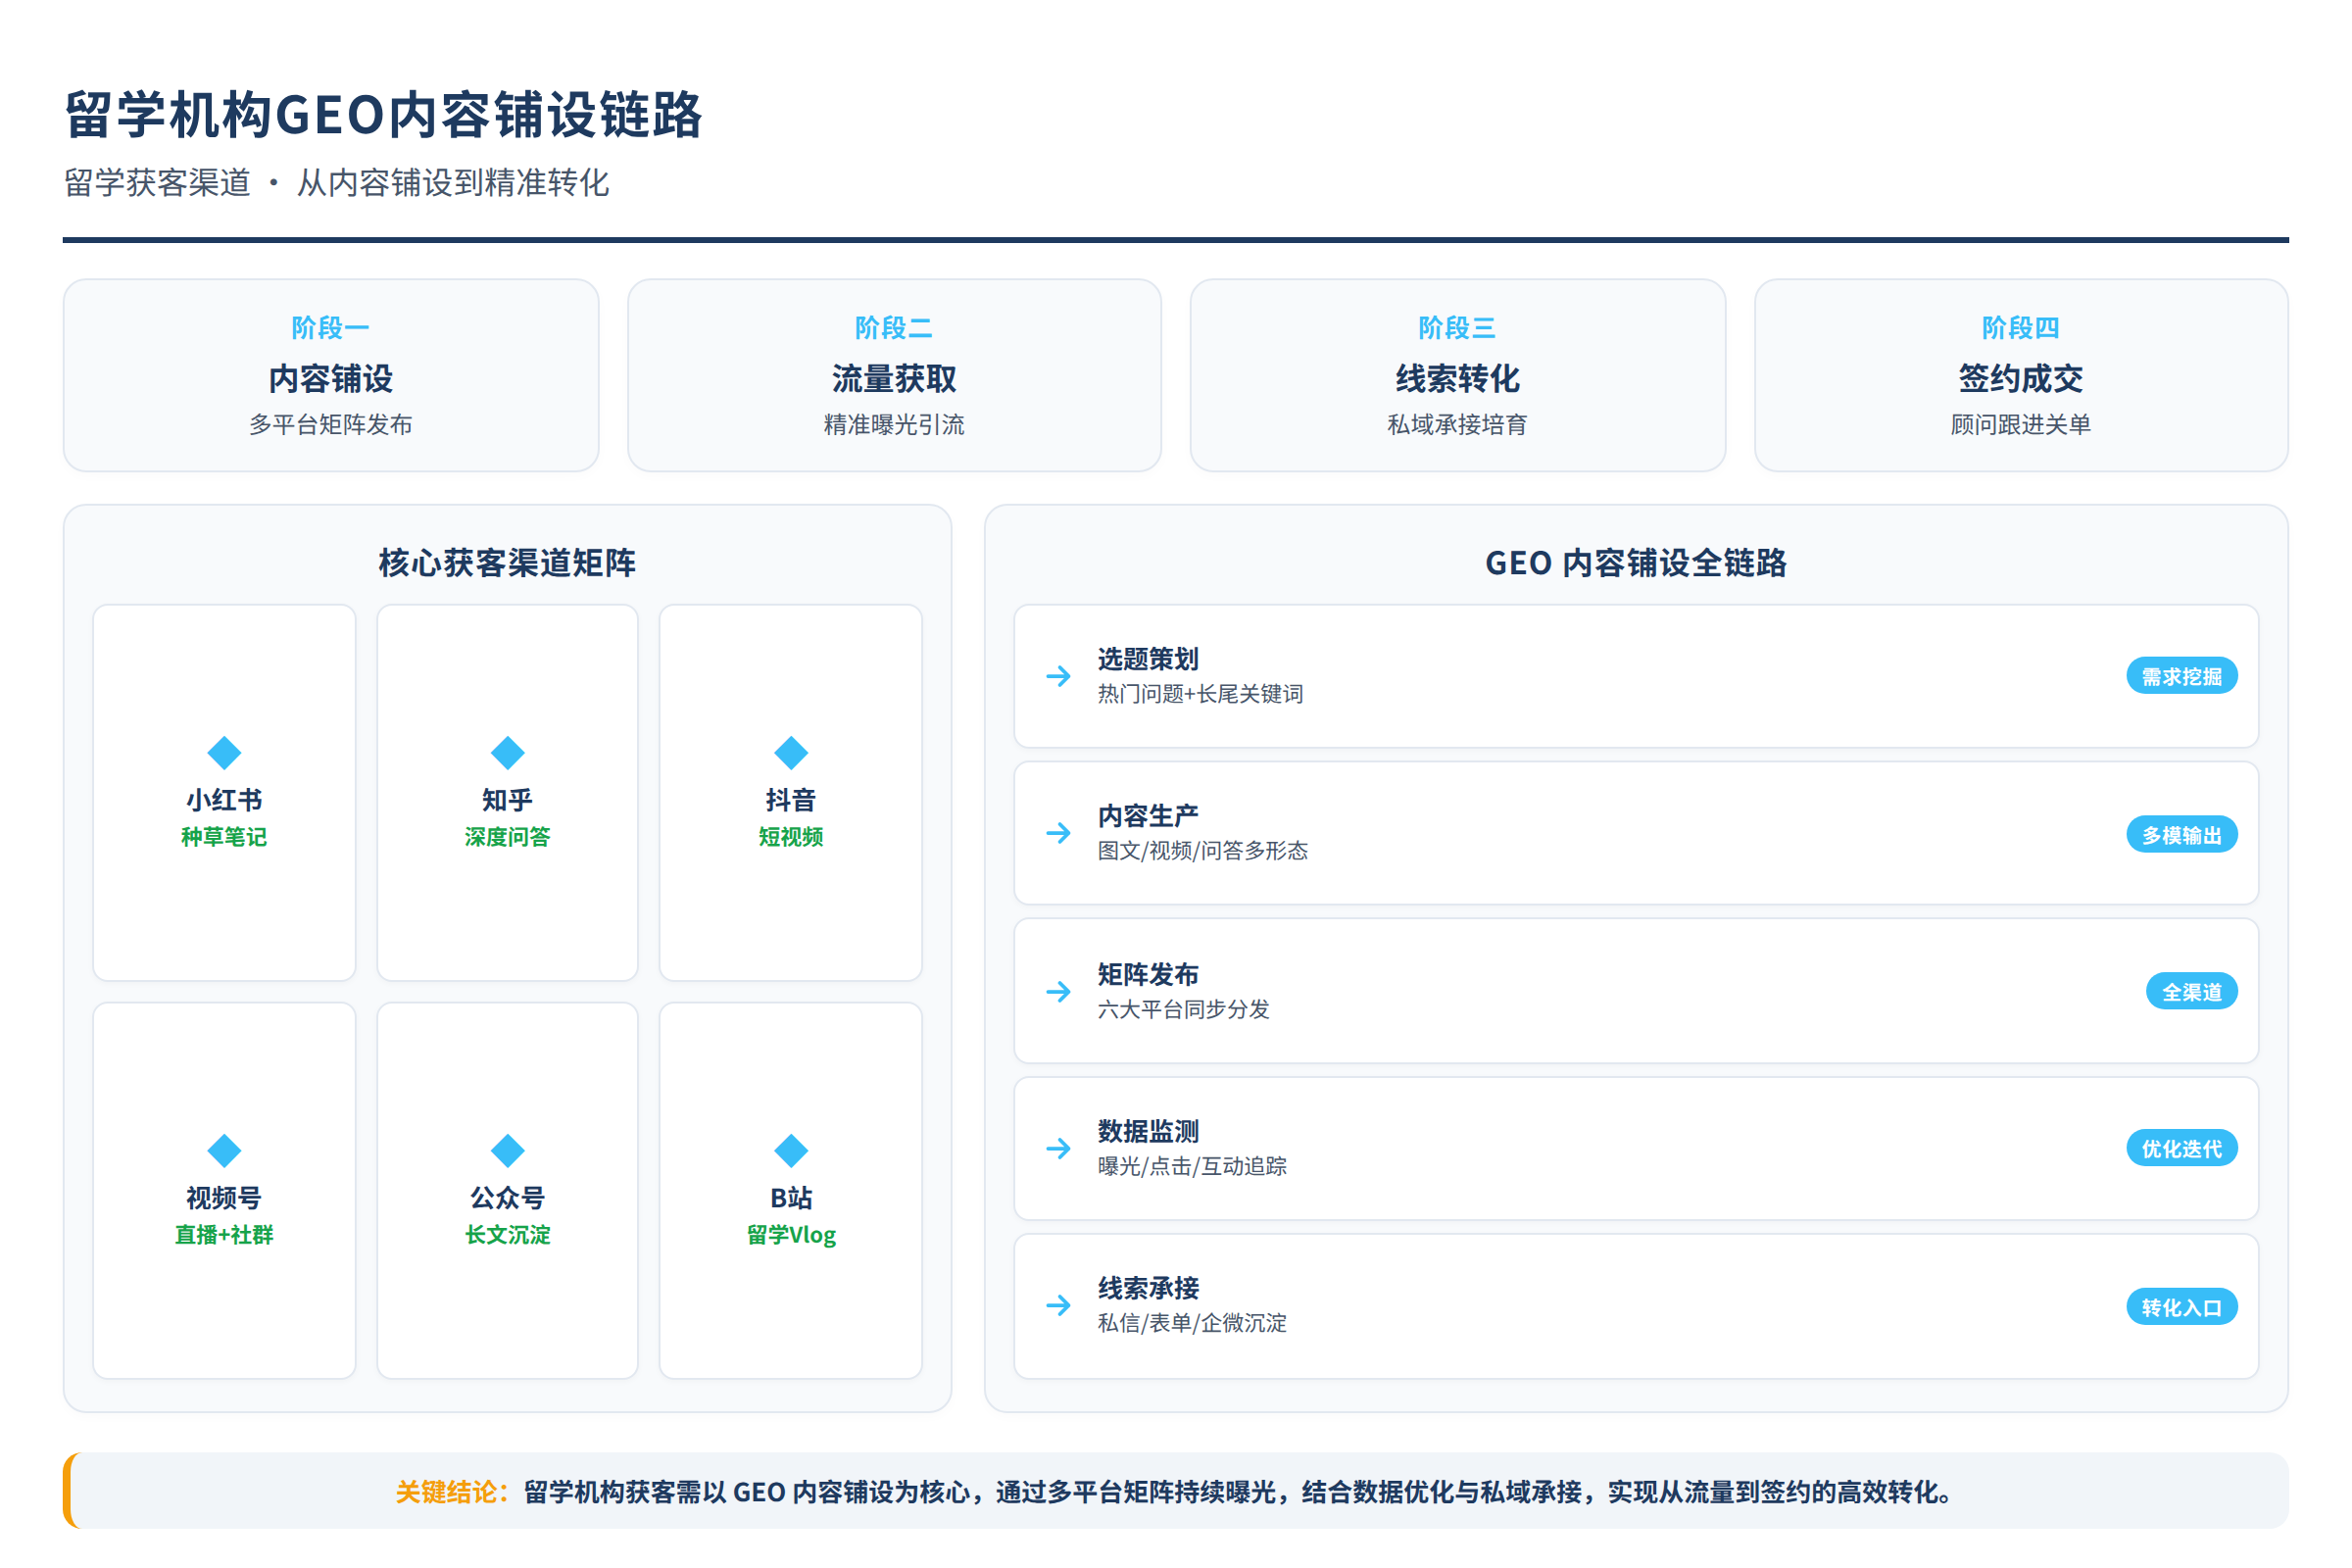Click the 核心获客渠道矩阵 section heading
The width and height of the screenshot is (2352, 1568).
click(x=507, y=563)
